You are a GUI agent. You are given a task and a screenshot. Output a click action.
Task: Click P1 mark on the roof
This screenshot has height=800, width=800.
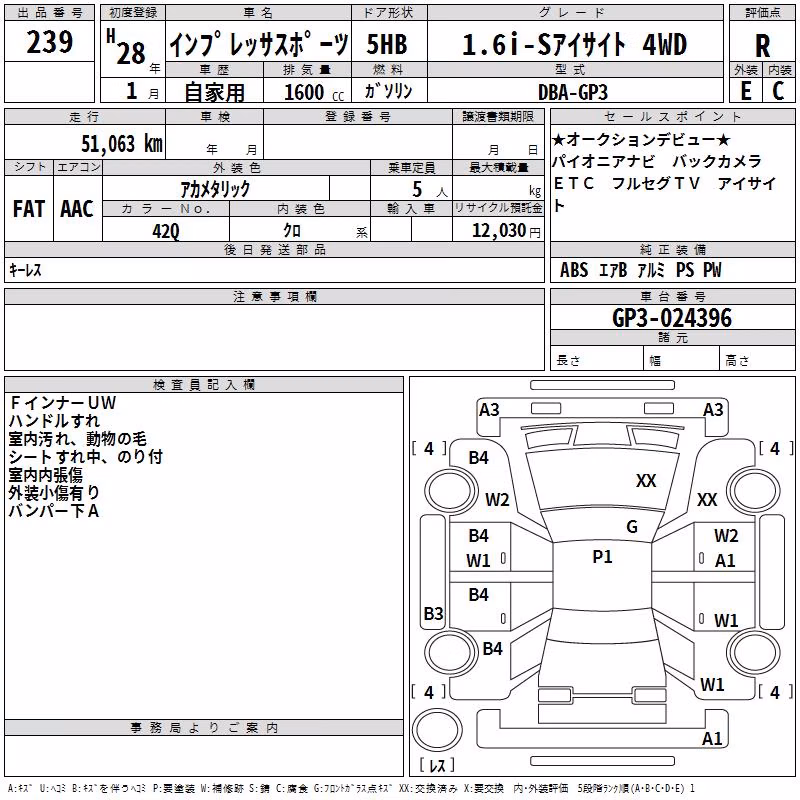coord(602,557)
